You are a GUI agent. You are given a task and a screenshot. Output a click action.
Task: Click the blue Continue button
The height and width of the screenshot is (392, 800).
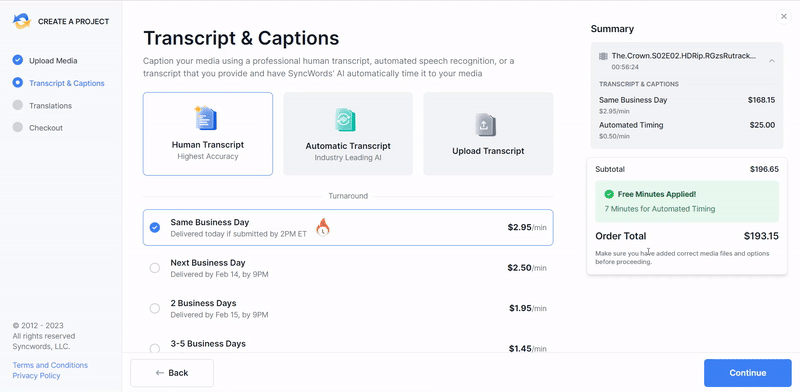pyautogui.click(x=747, y=373)
